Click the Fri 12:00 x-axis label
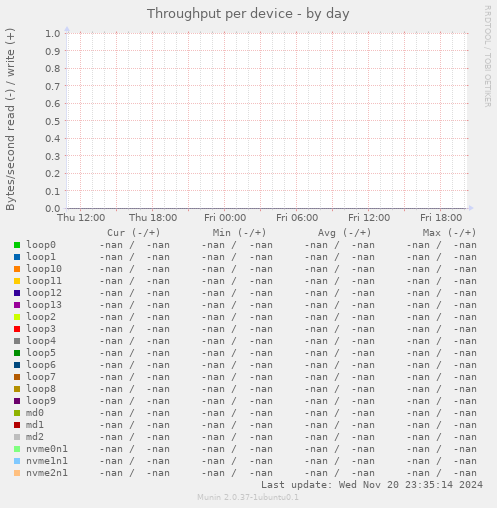This screenshot has width=497, height=508. 369,218
